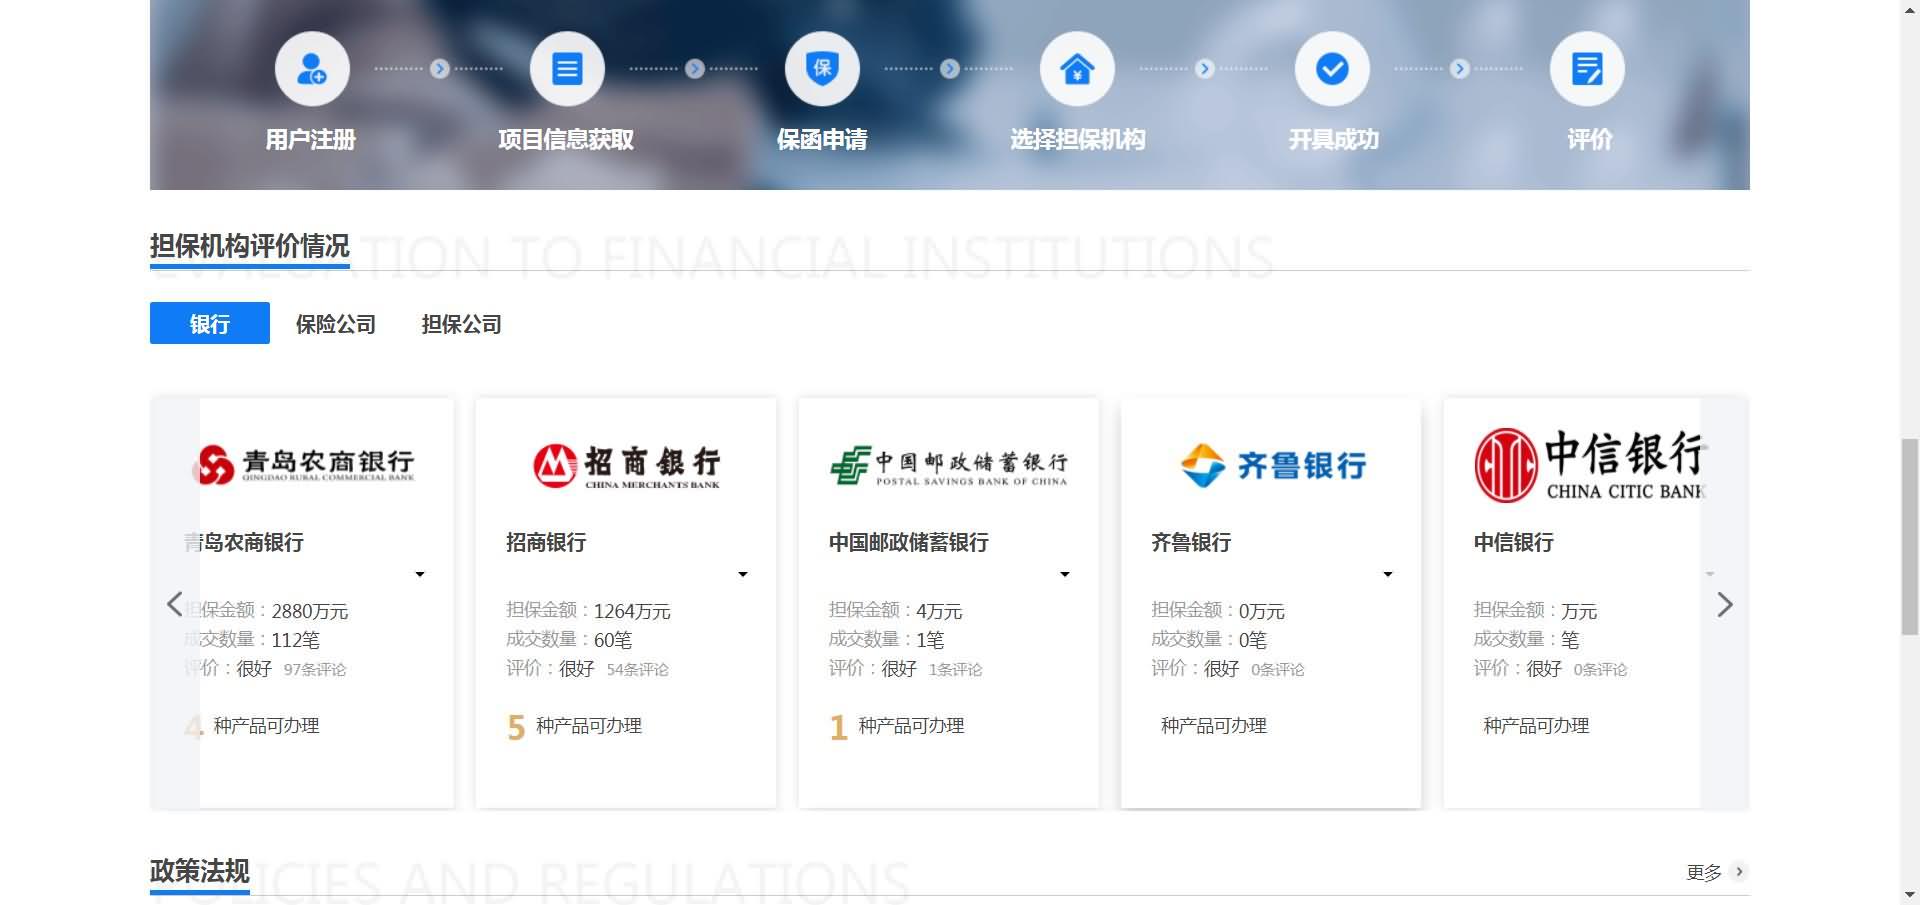The height and width of the screenshot is (905, 1920).
Task: Open the 中国邮政储蓄银行 name link
Action: tap(909, 542)
